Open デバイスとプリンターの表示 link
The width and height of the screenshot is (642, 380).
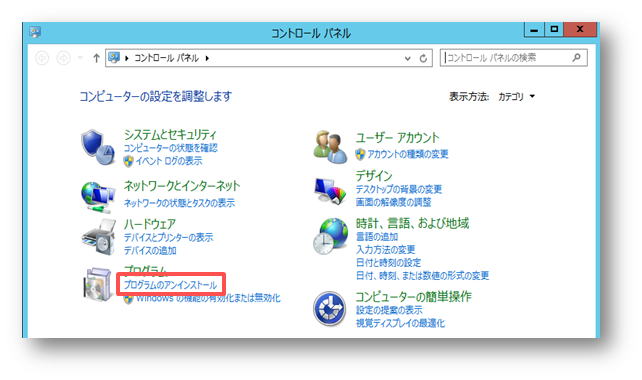point(168,237)
